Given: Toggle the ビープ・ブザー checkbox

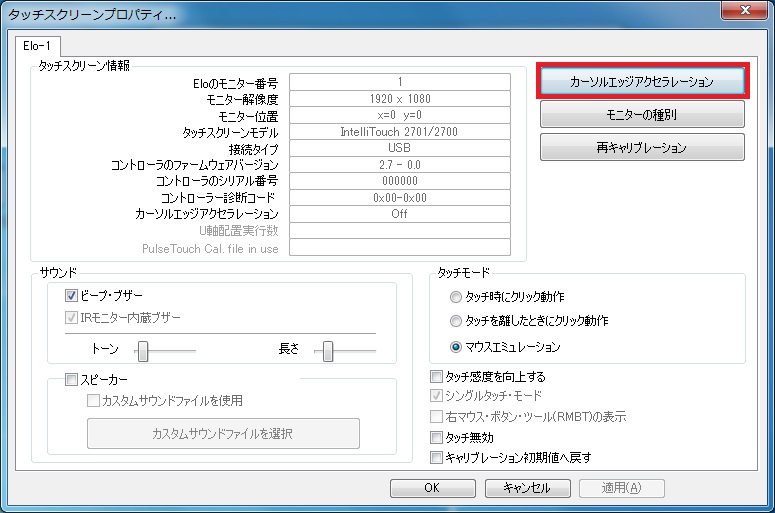Looking at the screenshot, I should pyautogui.click(x=72, y=296).
